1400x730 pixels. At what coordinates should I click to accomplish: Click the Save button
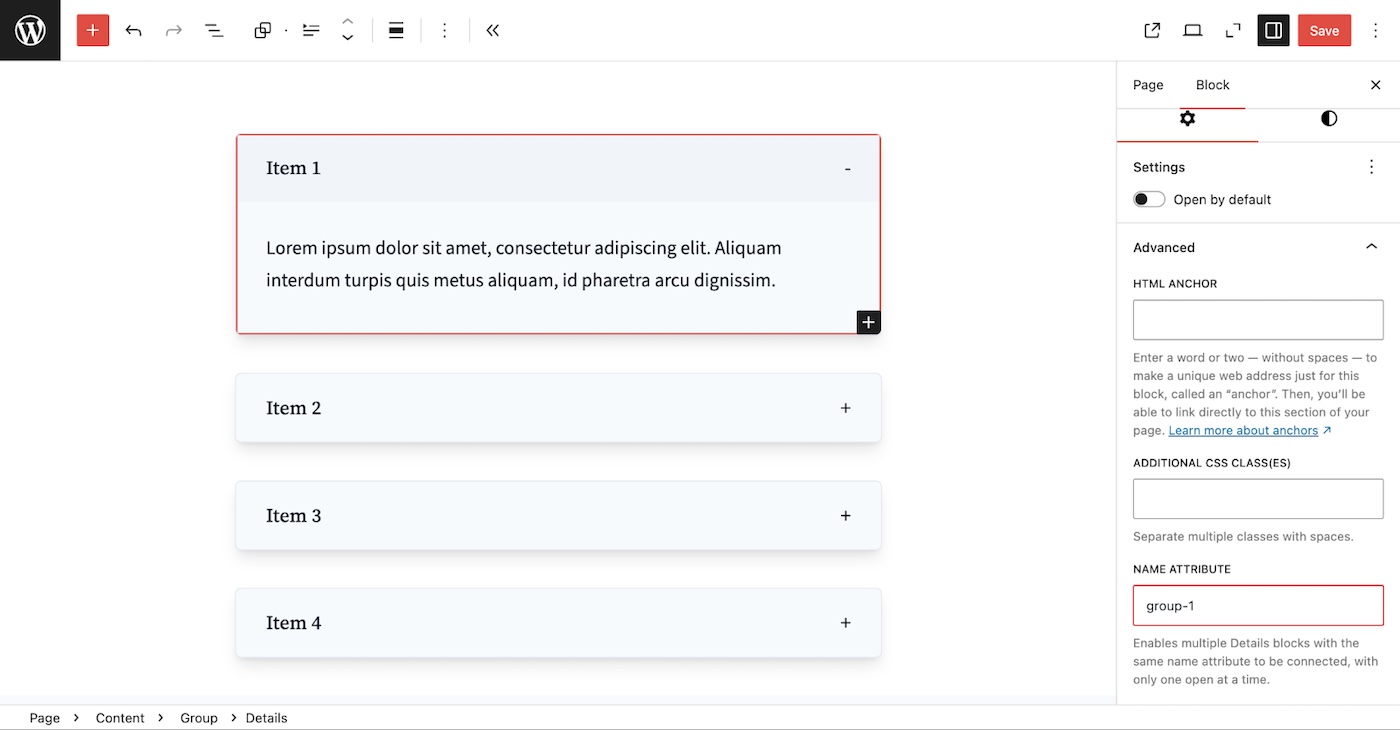tap(1323, 30)
